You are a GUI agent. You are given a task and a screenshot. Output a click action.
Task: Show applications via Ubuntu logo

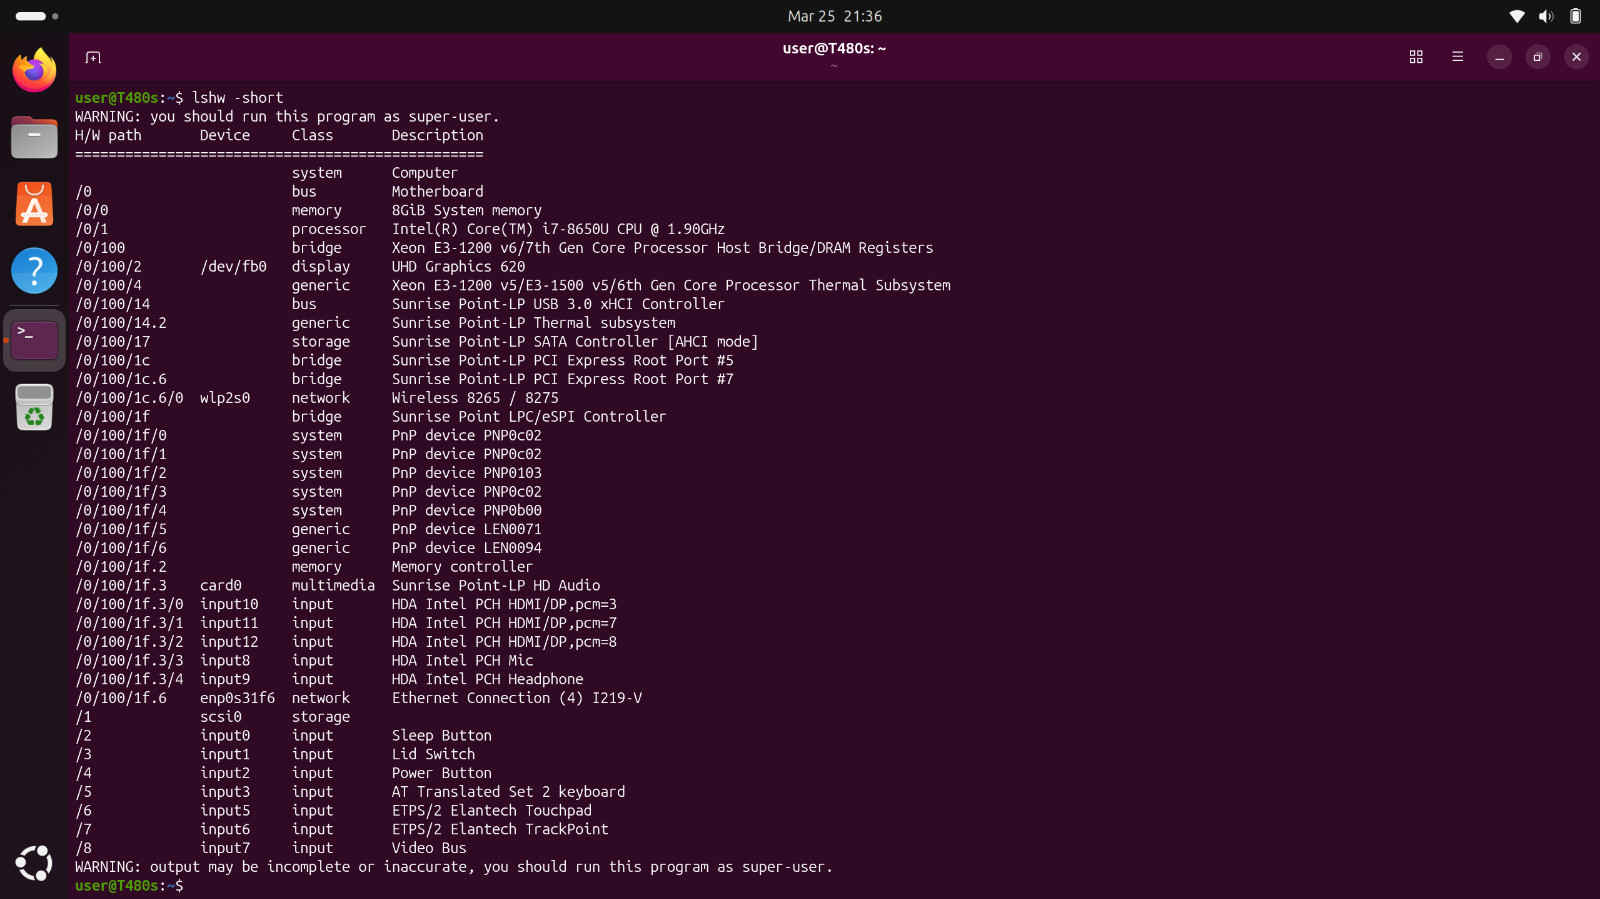[x=34, y=863]
